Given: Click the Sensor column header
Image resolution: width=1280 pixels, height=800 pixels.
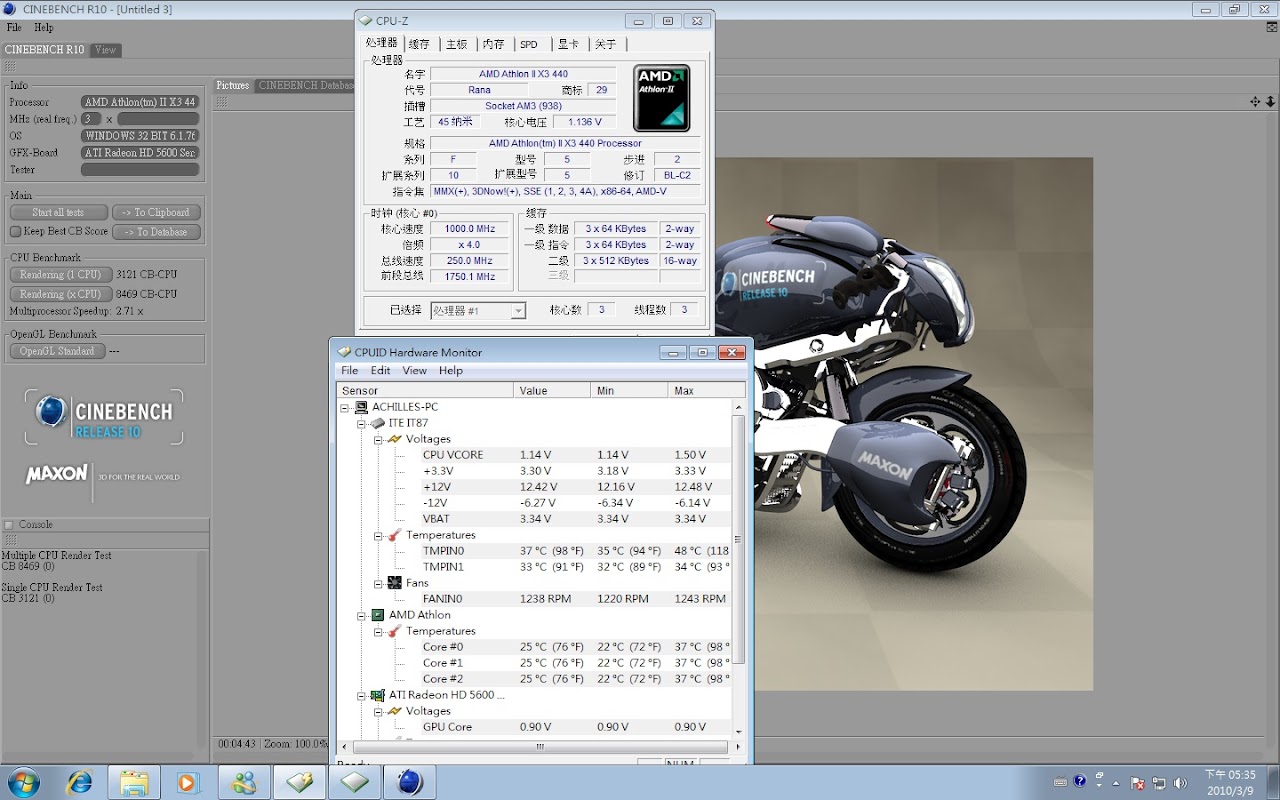Looking at the screenshot, I should (425, 390).
